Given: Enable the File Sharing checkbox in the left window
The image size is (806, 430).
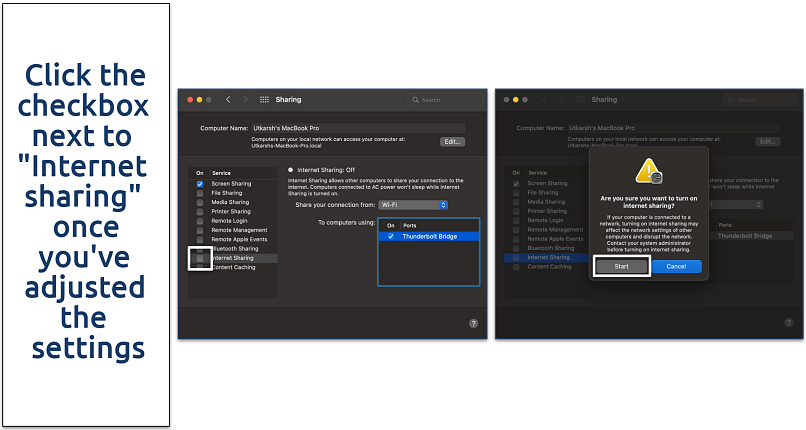Looking at the screenshot, I should pyautogui.click(x=200, y=193).
